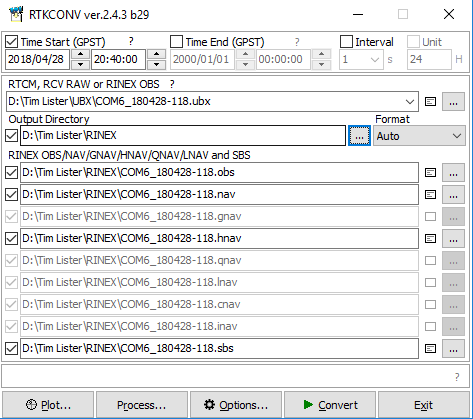View the .nav output file icon
This screenshot has height=419, width=473.
[x=430, y=195]
